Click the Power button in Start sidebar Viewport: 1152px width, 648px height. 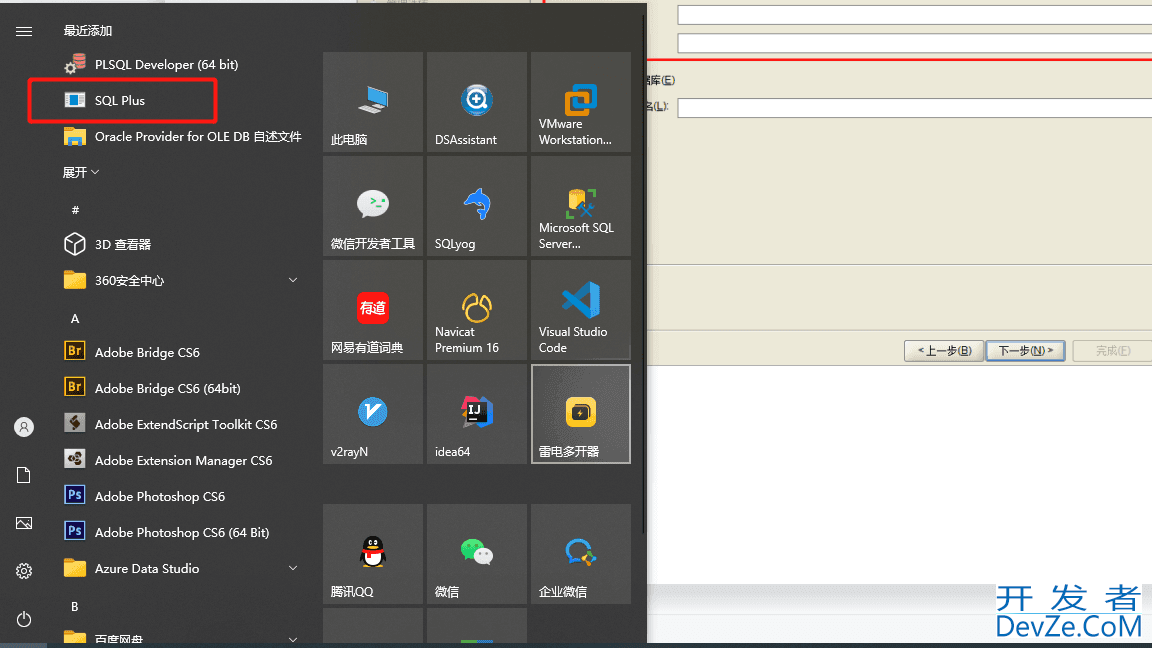24,619
